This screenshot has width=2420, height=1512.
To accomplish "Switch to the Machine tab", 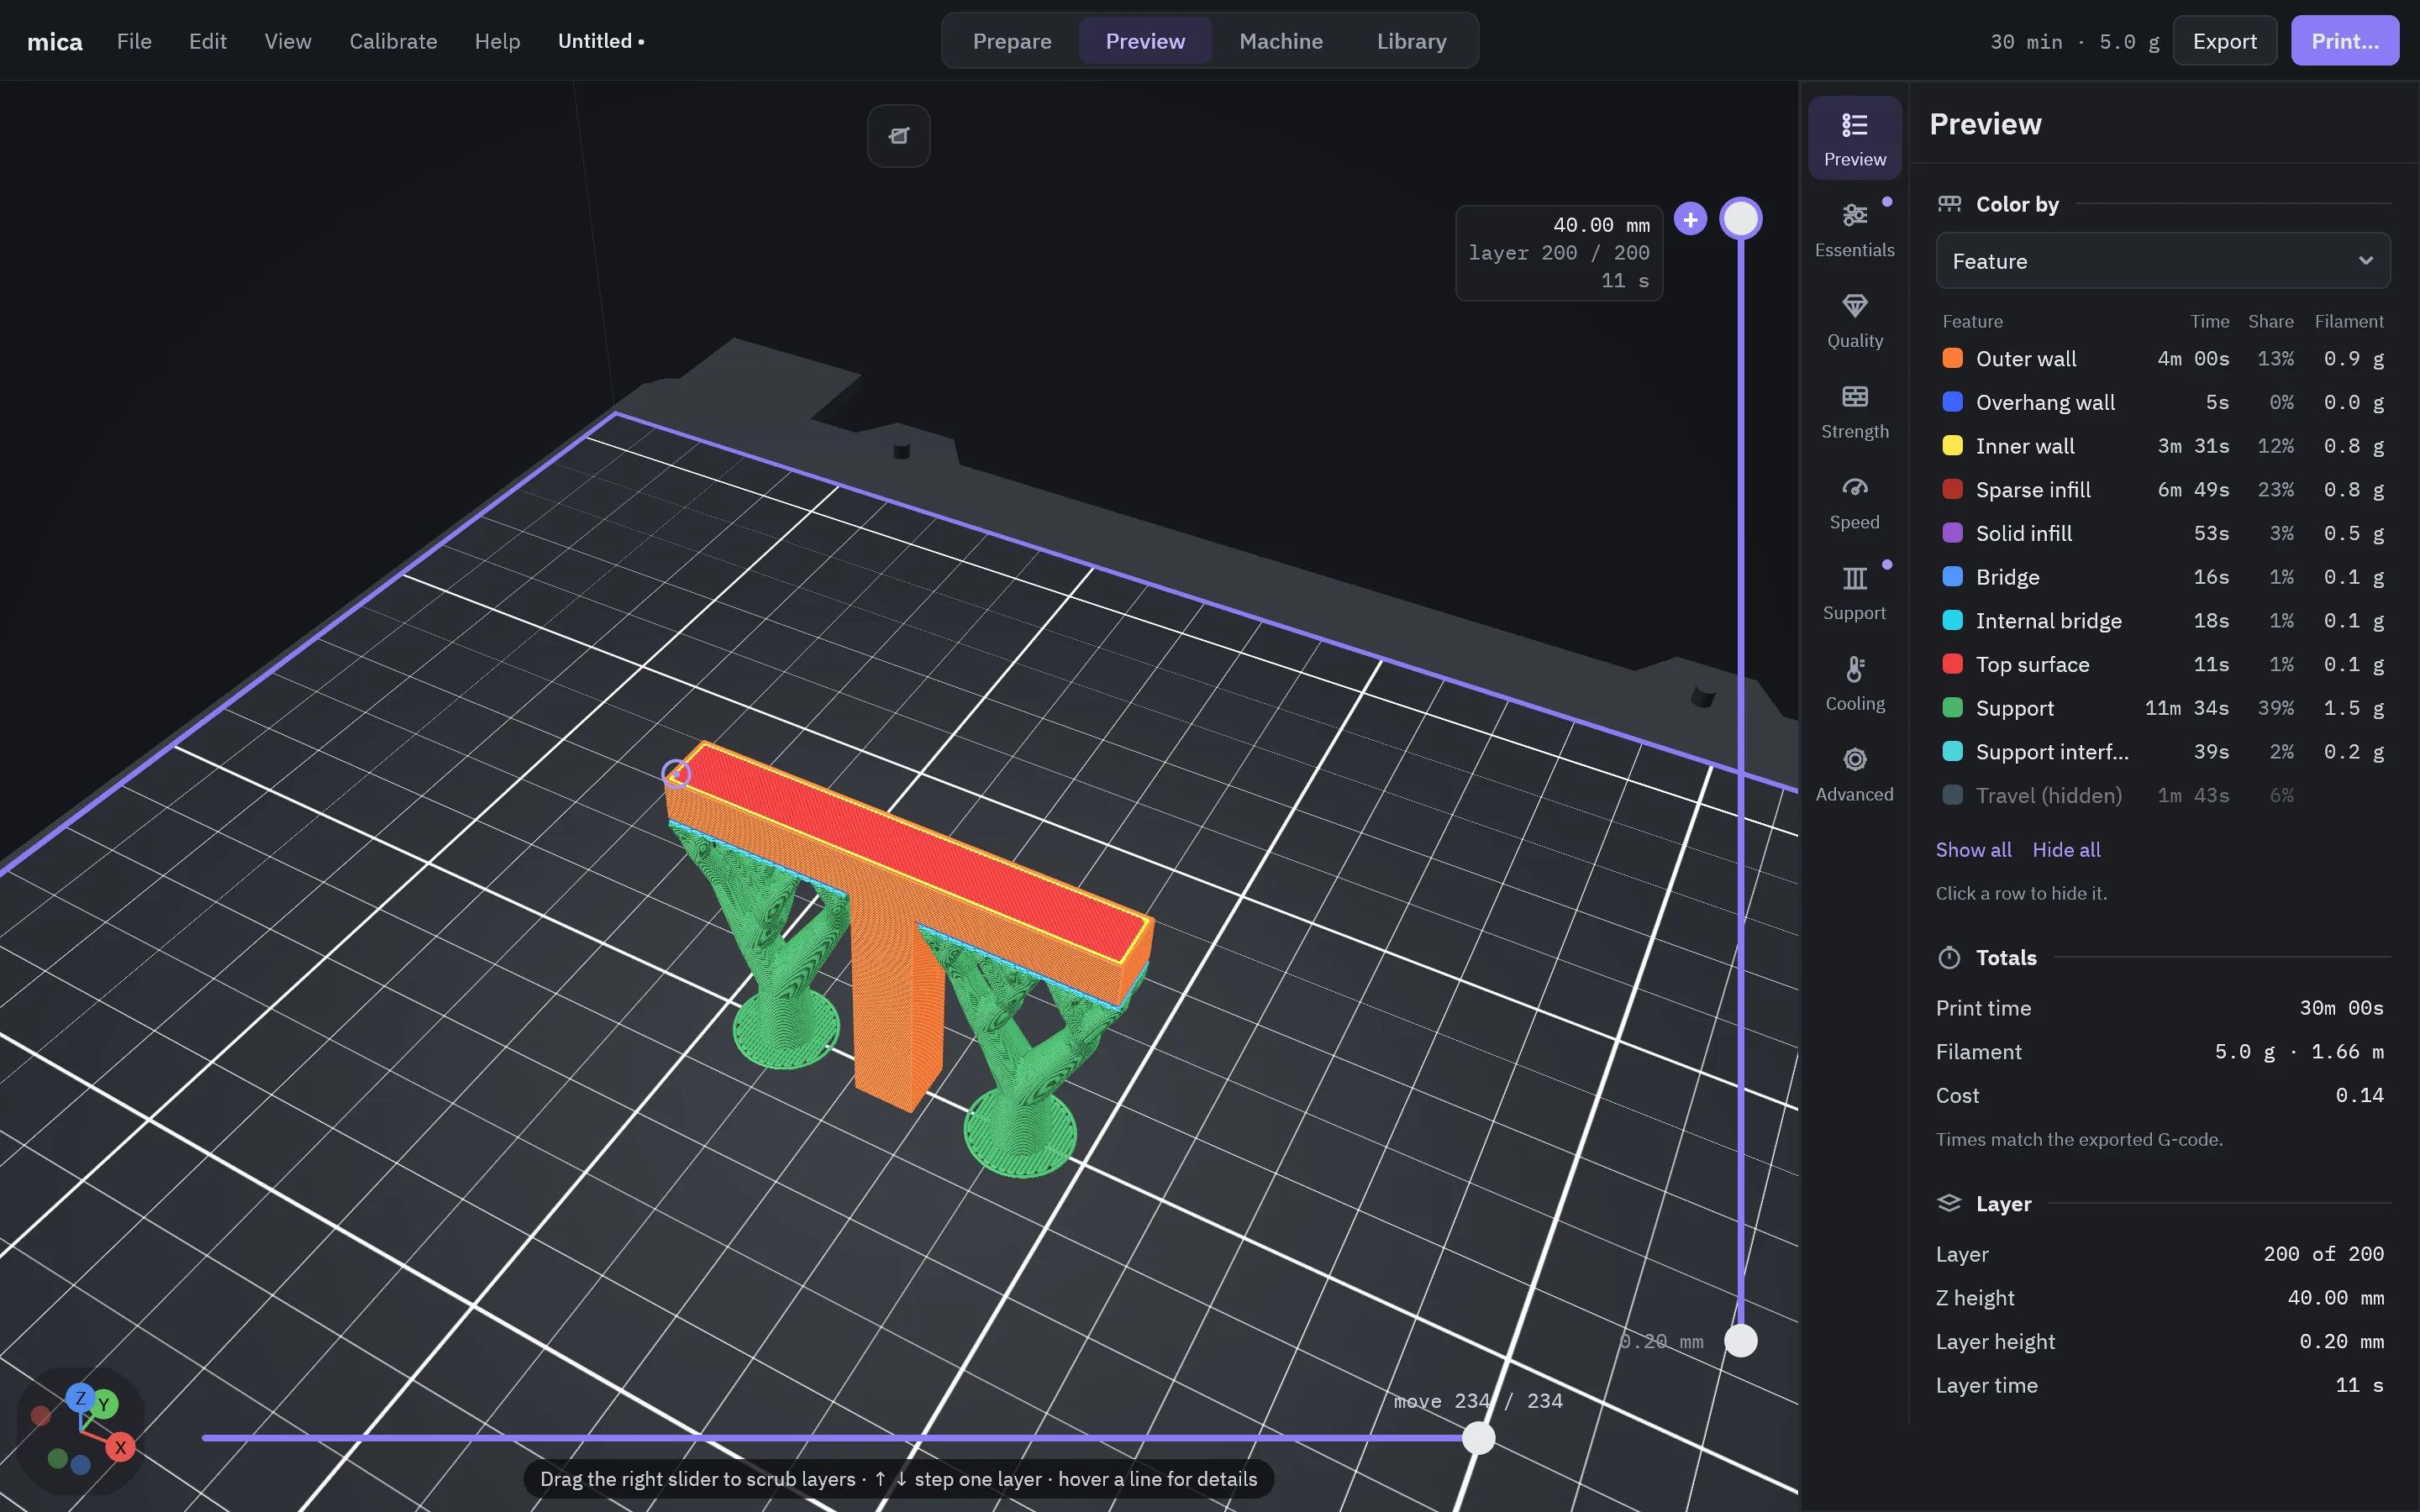I will click(1281, 41).
